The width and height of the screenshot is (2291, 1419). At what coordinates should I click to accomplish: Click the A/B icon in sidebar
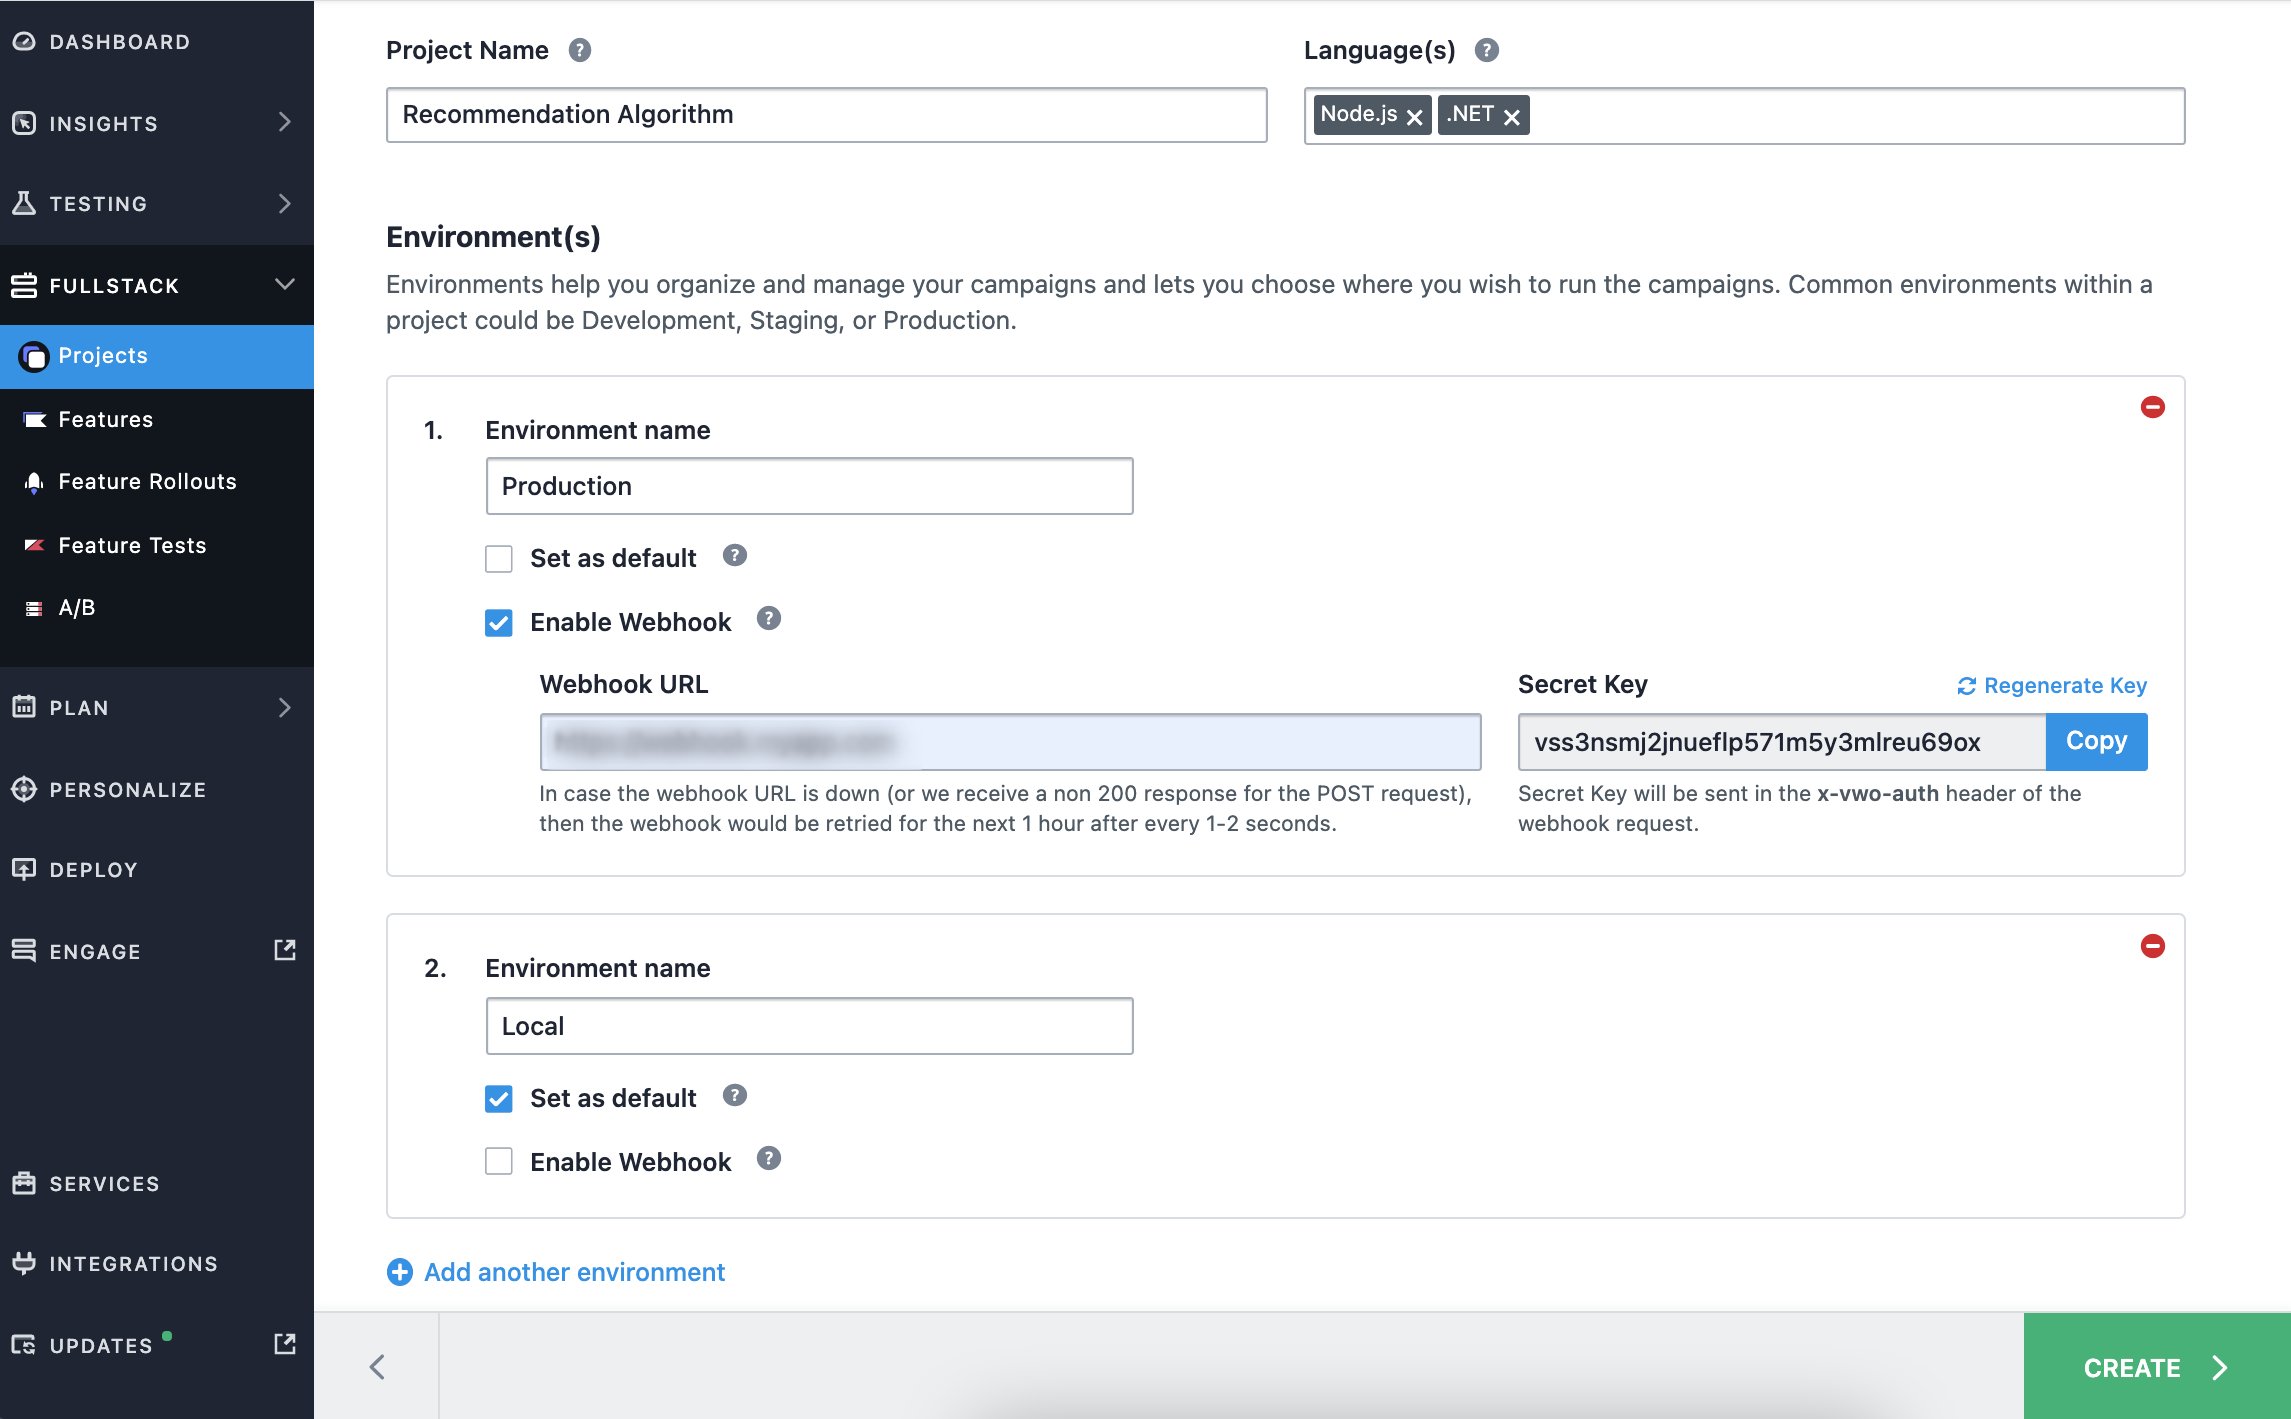[33, 609]
